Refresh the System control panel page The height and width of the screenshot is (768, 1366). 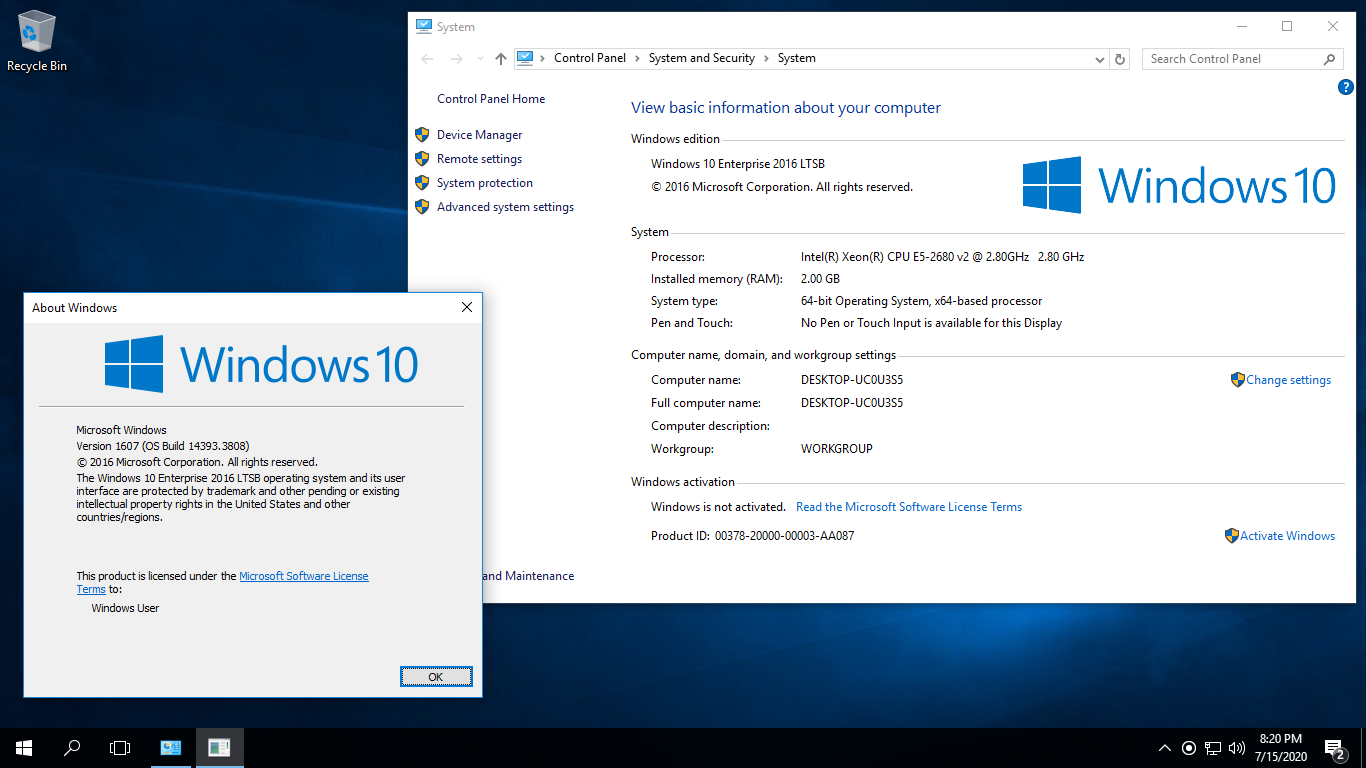point(1120,59)
